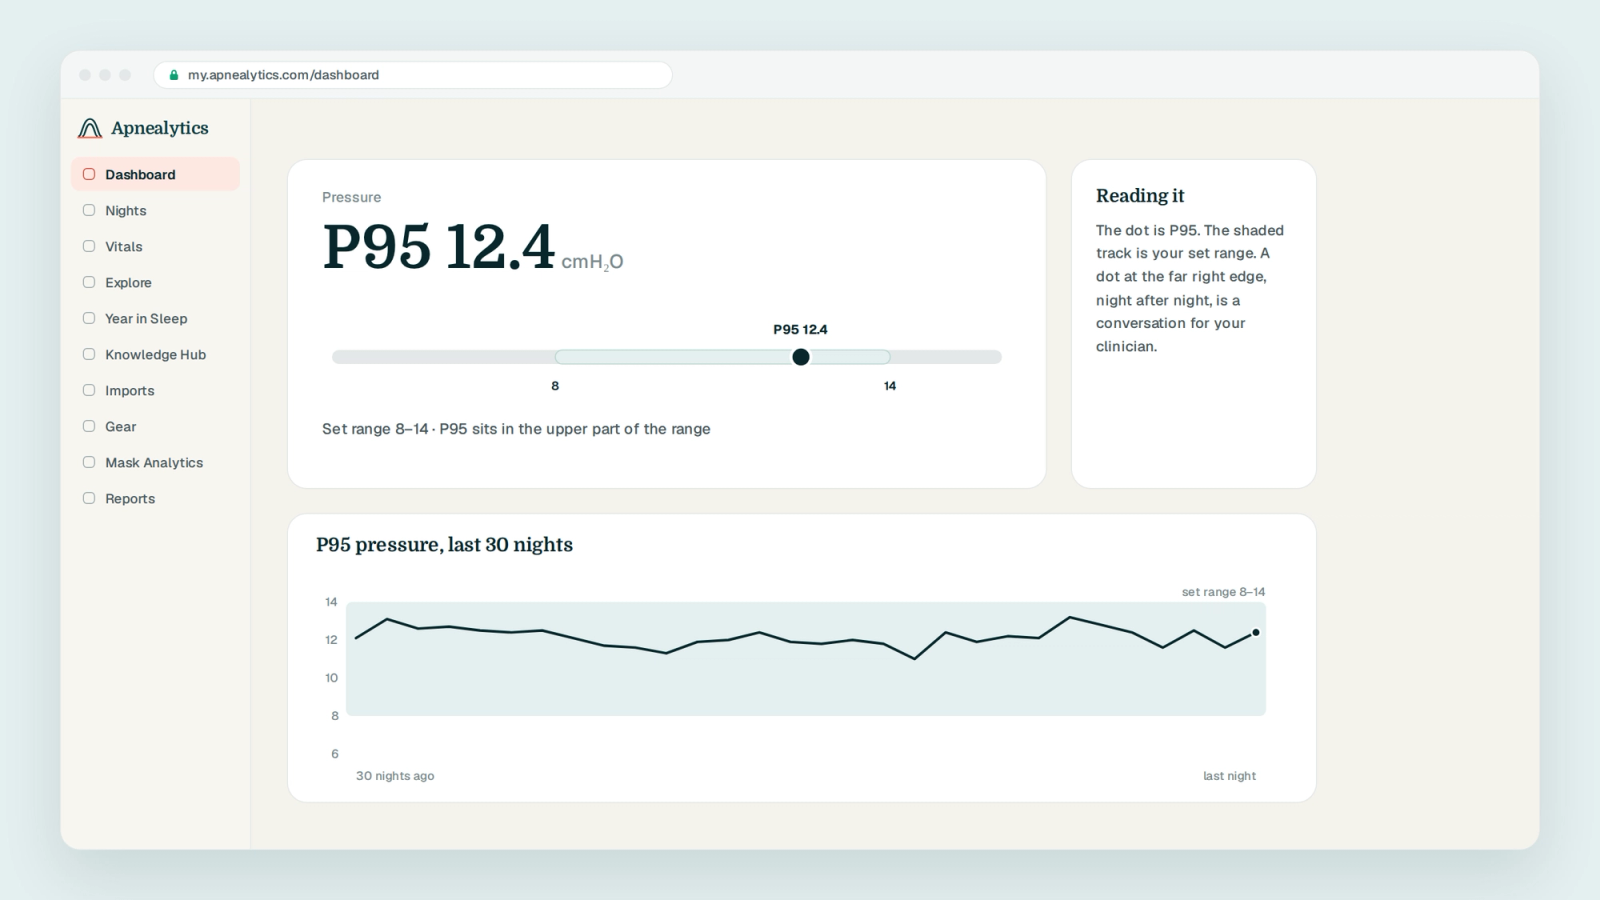Open the Reports page
The image size is (1600, 900).
(155, 498)
